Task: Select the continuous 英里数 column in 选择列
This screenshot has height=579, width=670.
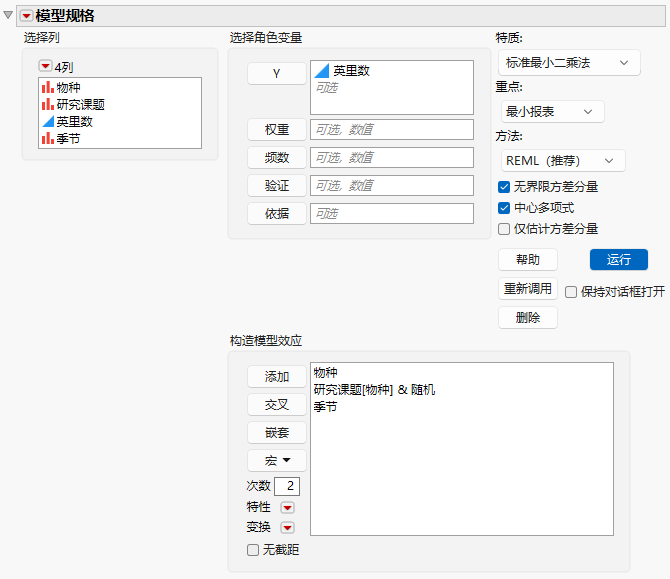Action: (67, 122)
